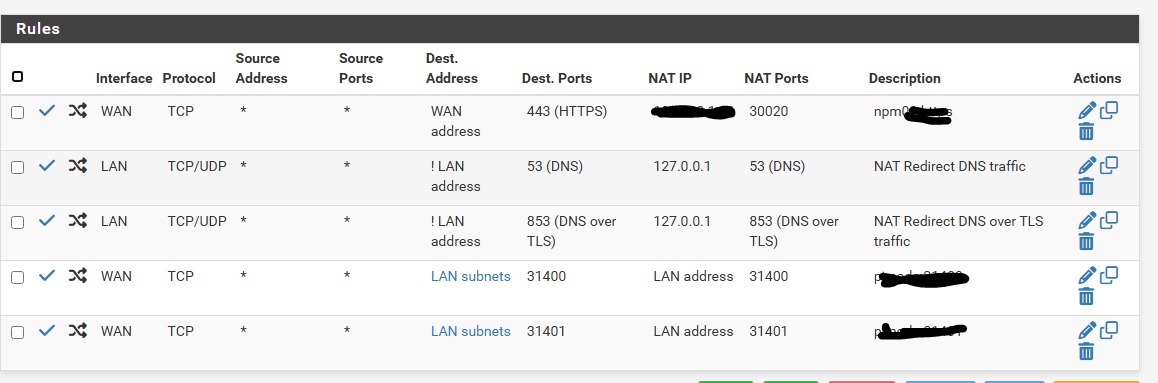The height and width of the screenshot is (383, 1158).
Task: Delete the port 31401 rule
Action: tap(1086, 351)
